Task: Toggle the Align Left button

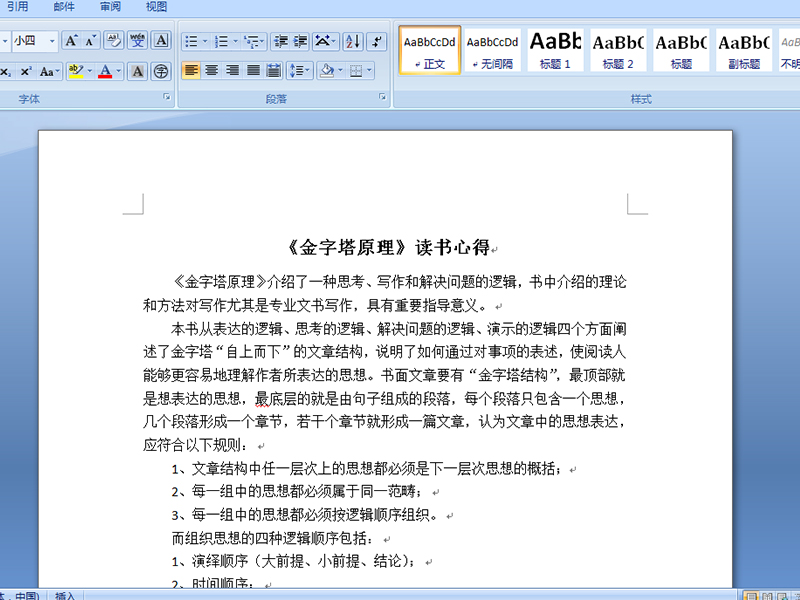Action: coord(191,71)
